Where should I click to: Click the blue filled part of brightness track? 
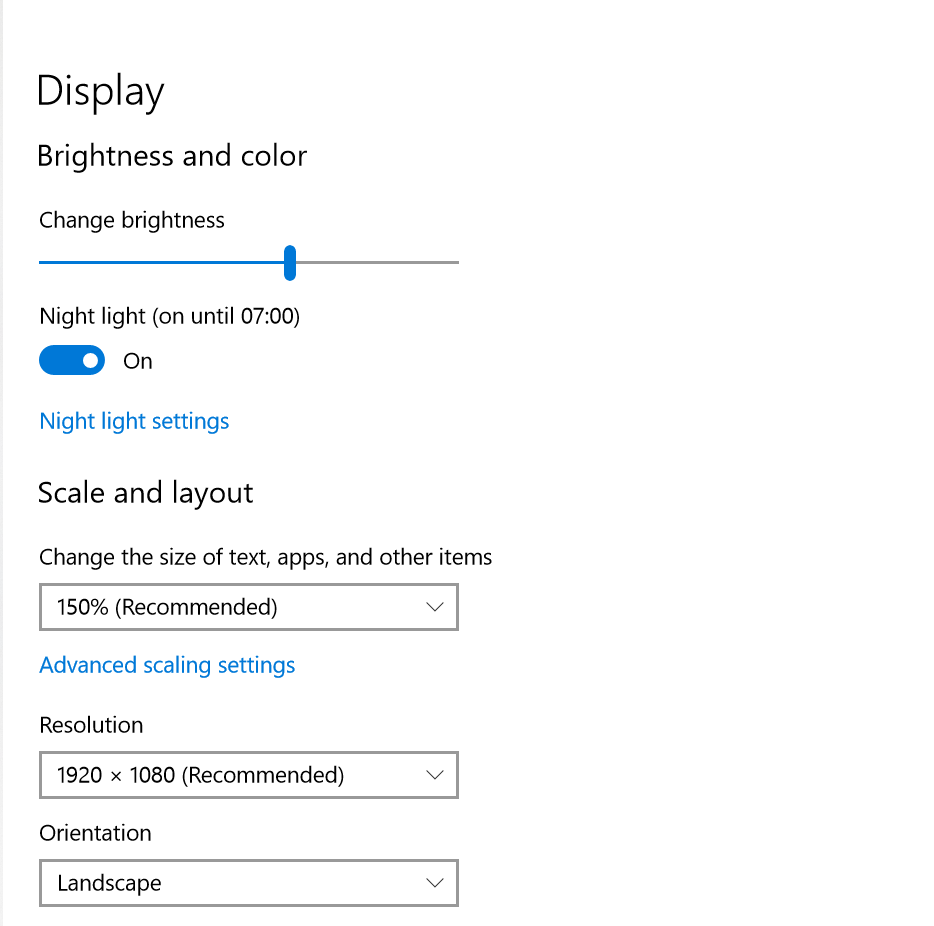tap(161, 263)
